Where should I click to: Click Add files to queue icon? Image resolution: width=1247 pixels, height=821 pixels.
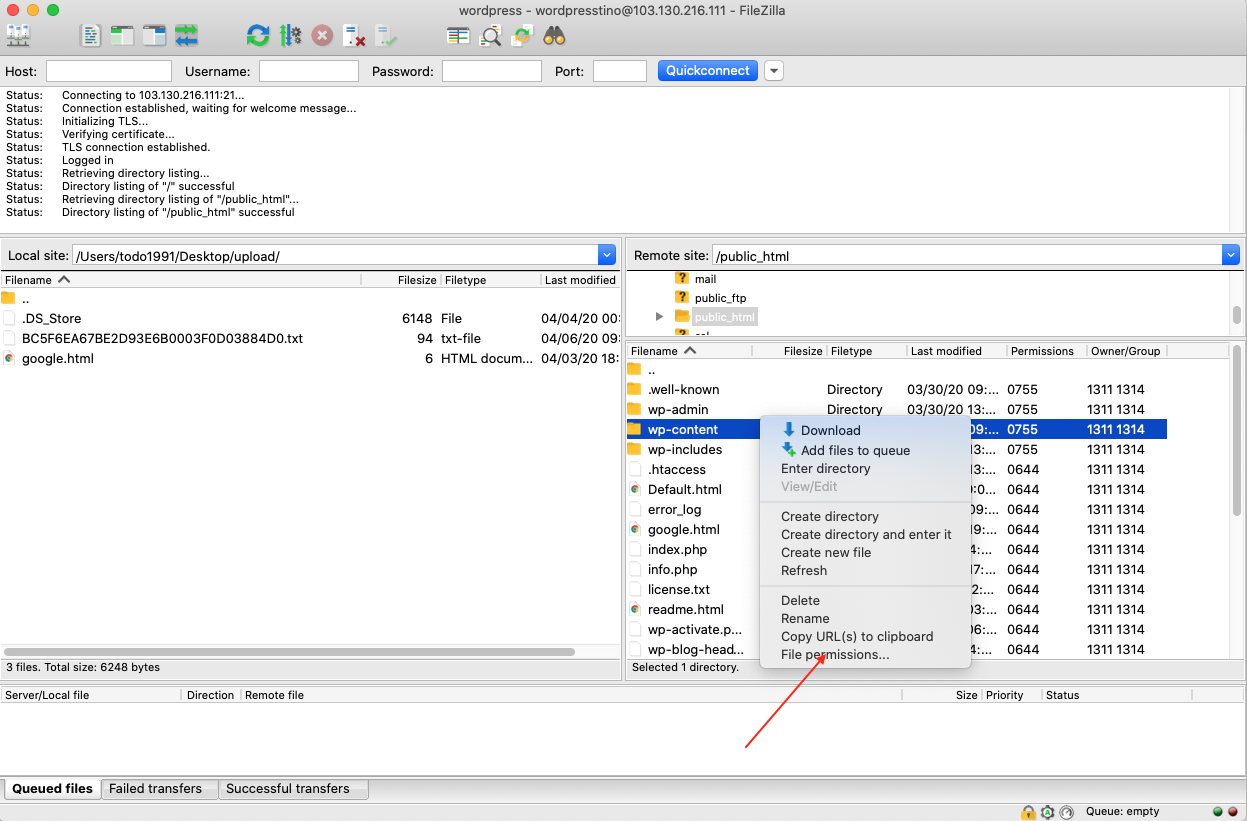click(789, 450)
